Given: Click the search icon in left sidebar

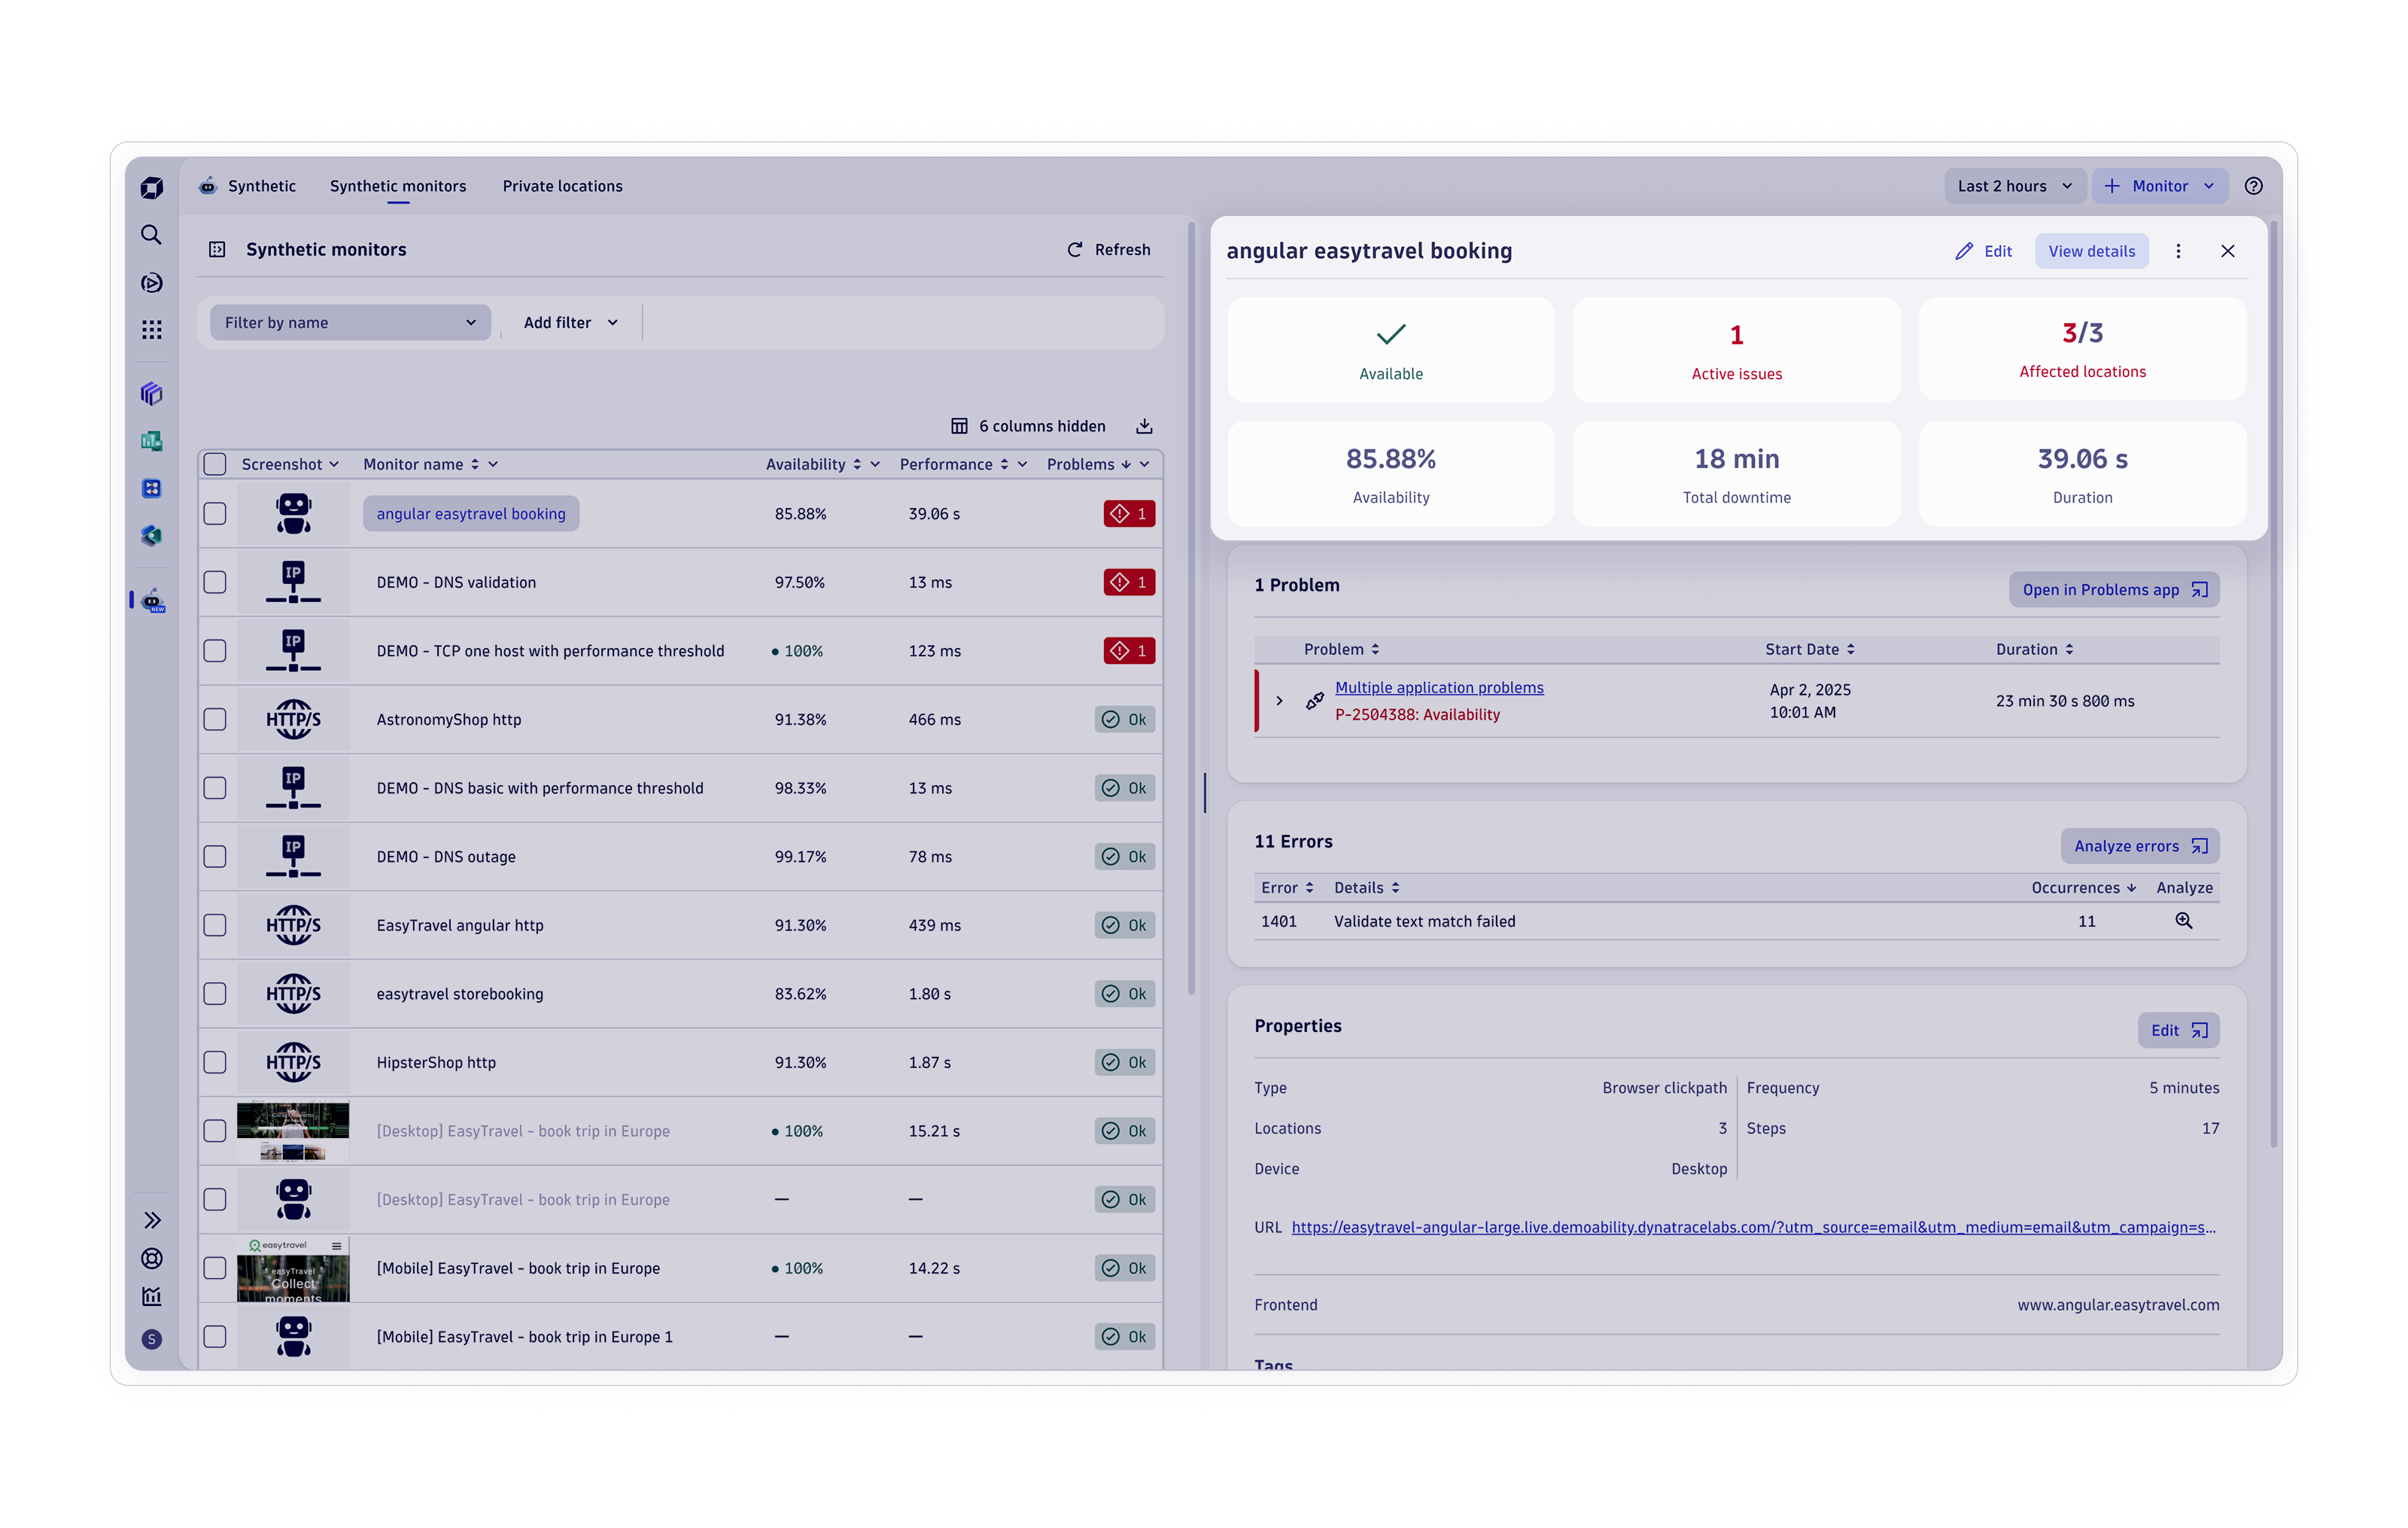Looking at the screenshot, I should pyautogui.click(x=151, y=234).
